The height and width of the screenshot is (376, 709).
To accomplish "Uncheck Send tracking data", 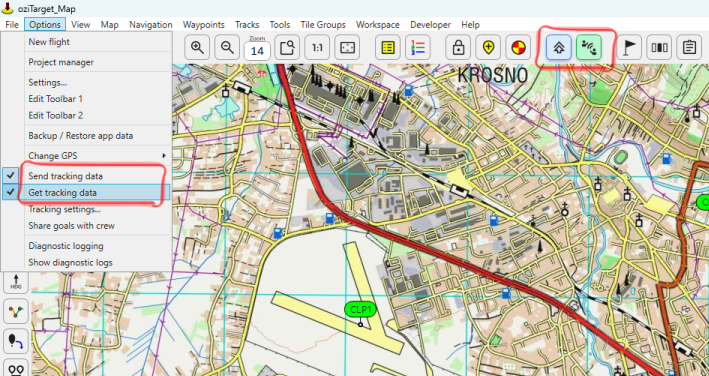I will pyautogui.click(x=86, y=176).
